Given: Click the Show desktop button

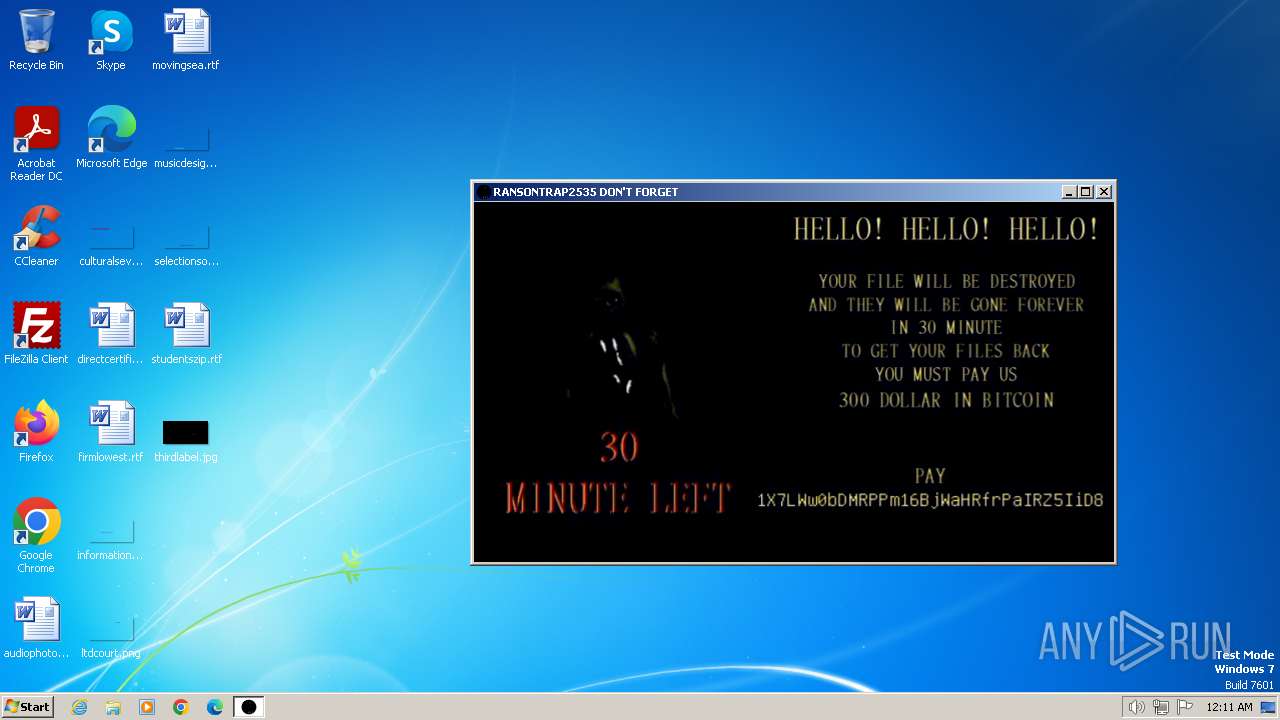Looking at the screenshot, I should [x=1269, y=707].
